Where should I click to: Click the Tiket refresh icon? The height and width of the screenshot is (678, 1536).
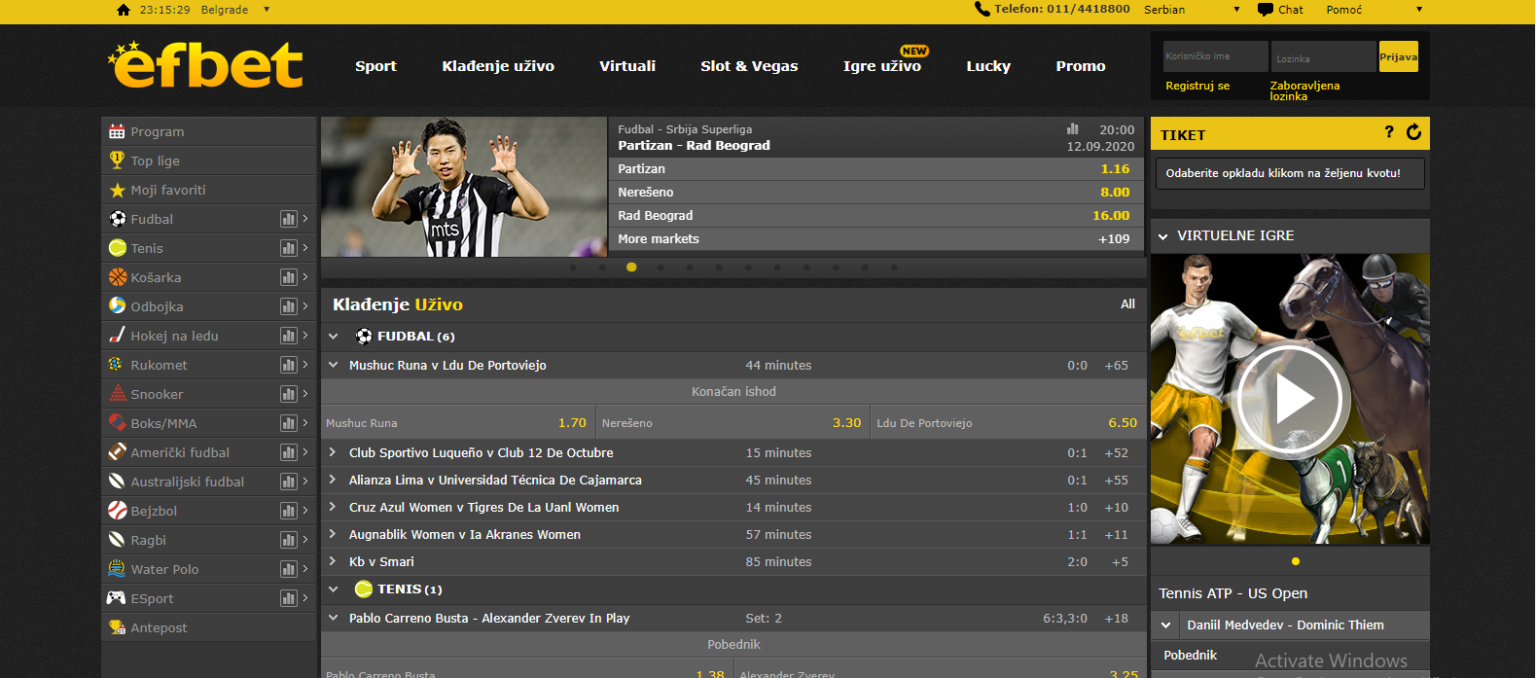pos(1413,132)
